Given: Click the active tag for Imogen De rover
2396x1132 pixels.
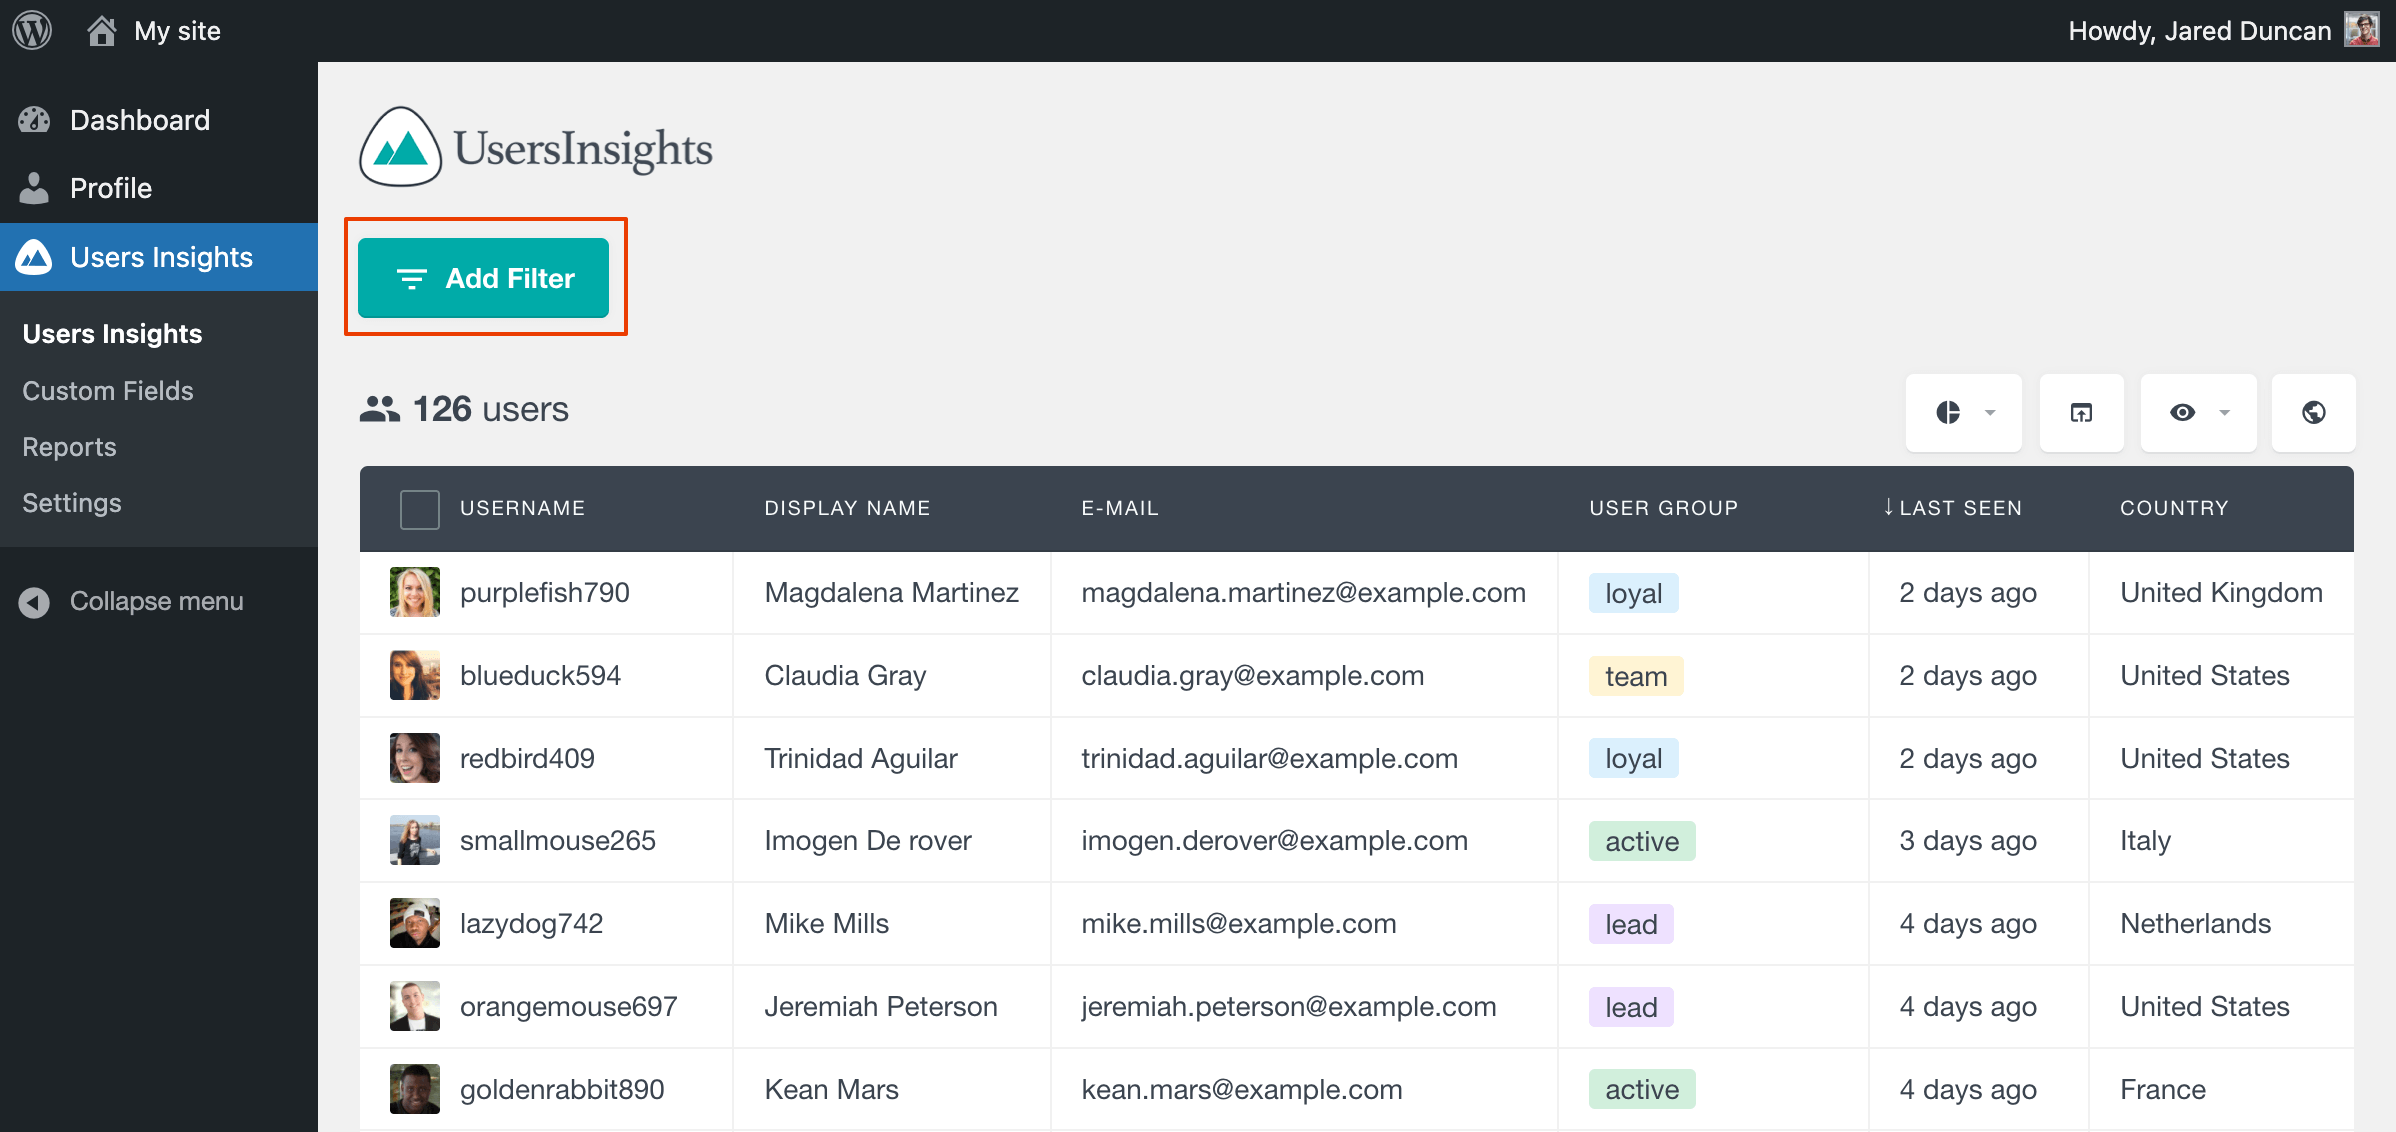Looking at the screenshot, I should click(1642, 841).
